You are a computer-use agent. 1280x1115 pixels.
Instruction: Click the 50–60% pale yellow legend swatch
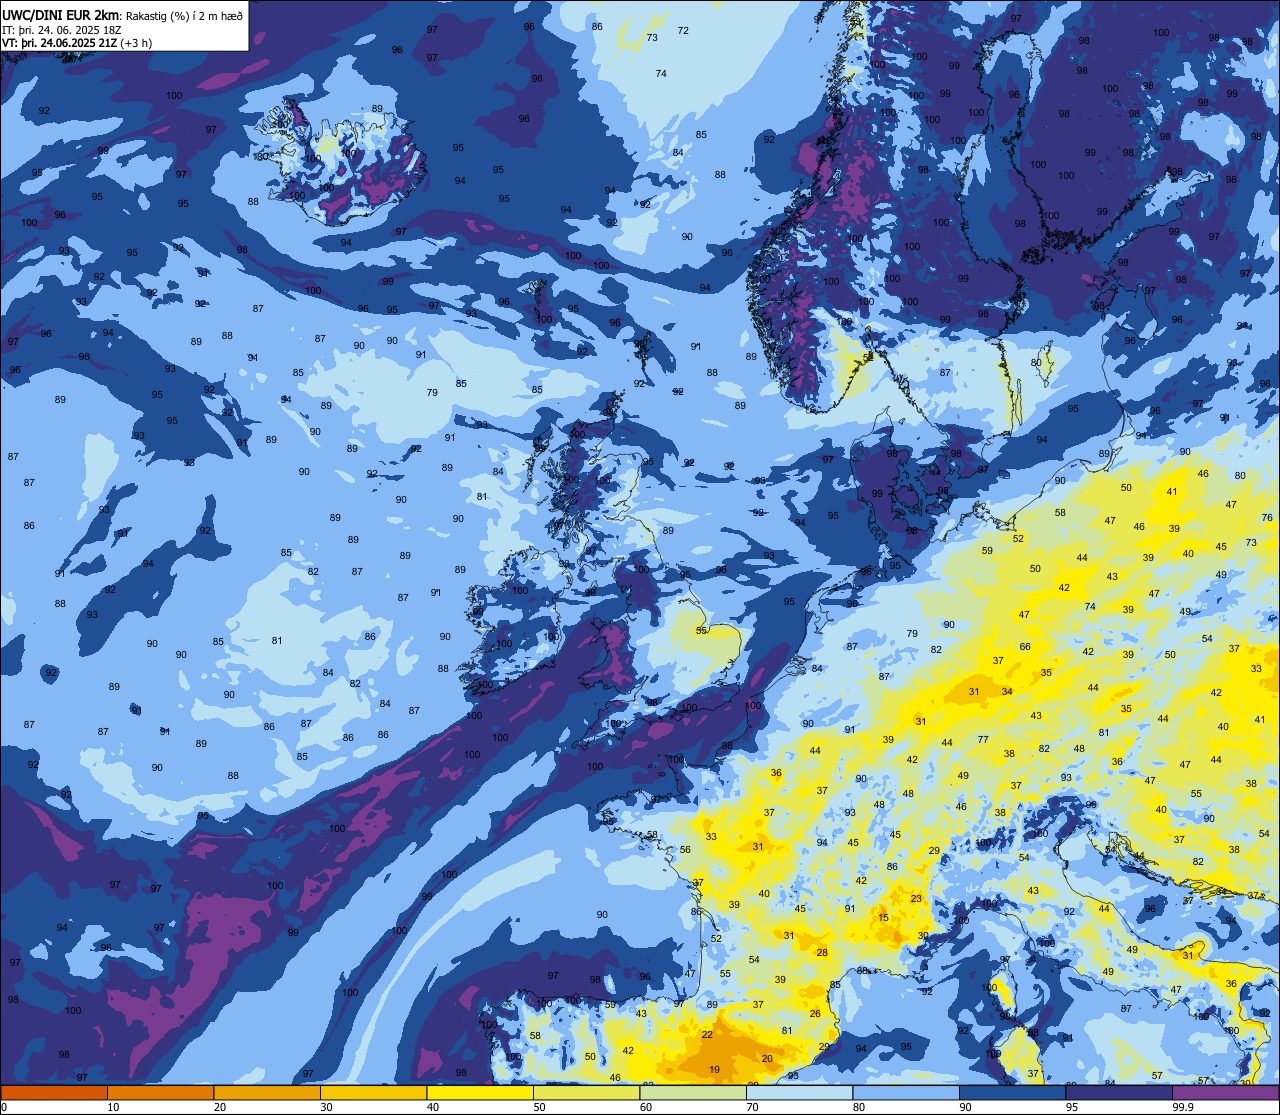[x=586, y=1093]
